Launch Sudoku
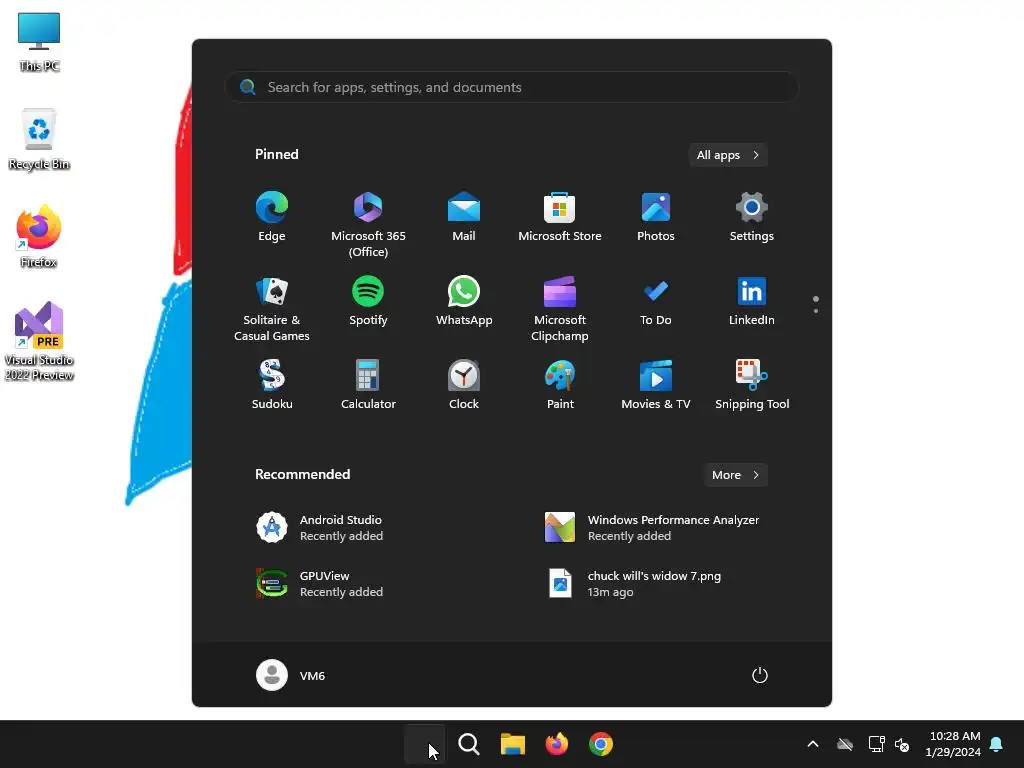Image resolution: width=1024 pixels, height=768 pixels. [272, 385]
